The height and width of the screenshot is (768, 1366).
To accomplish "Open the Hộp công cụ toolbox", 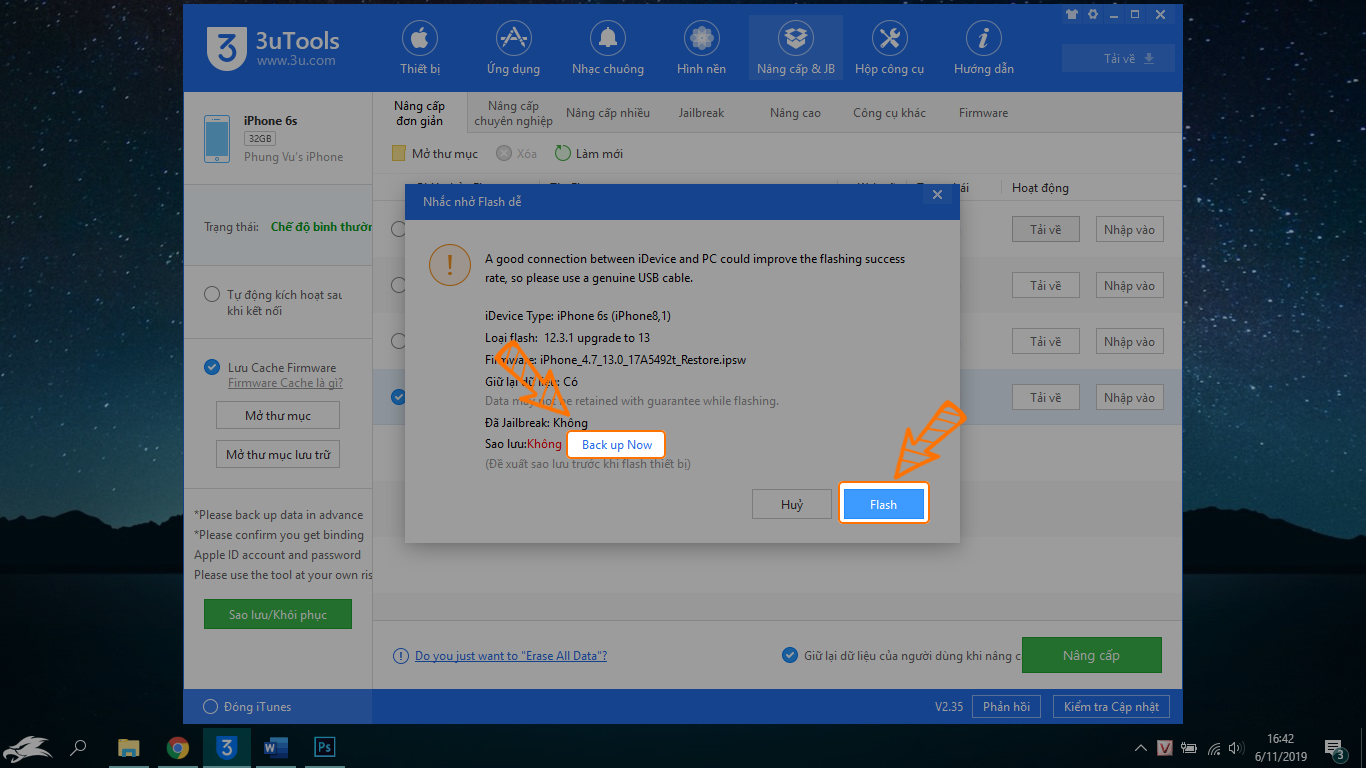I will (889, 48).
